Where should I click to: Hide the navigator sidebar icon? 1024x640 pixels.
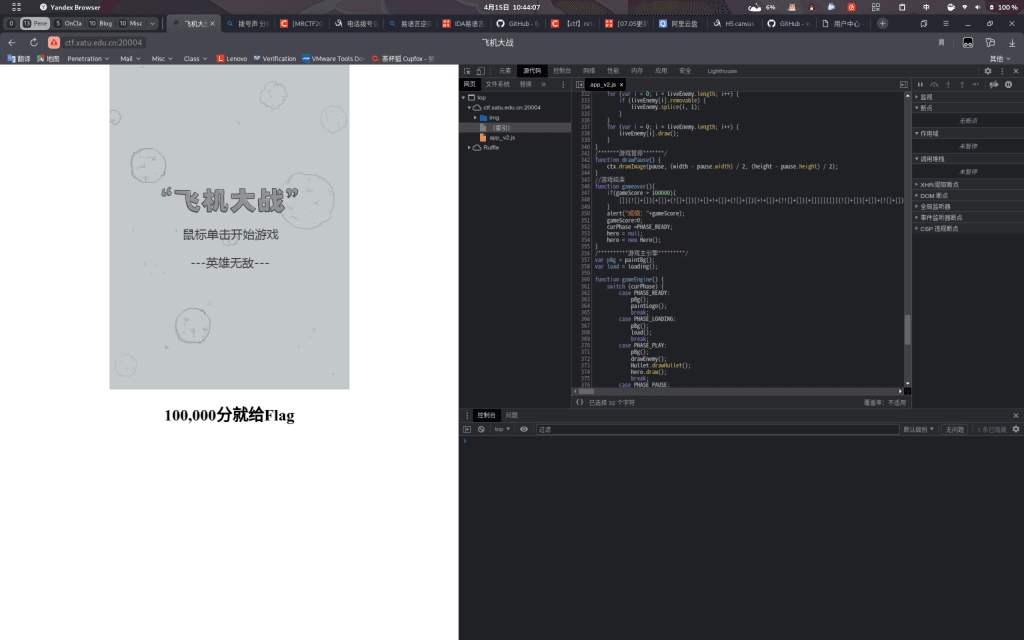(579, 84)
